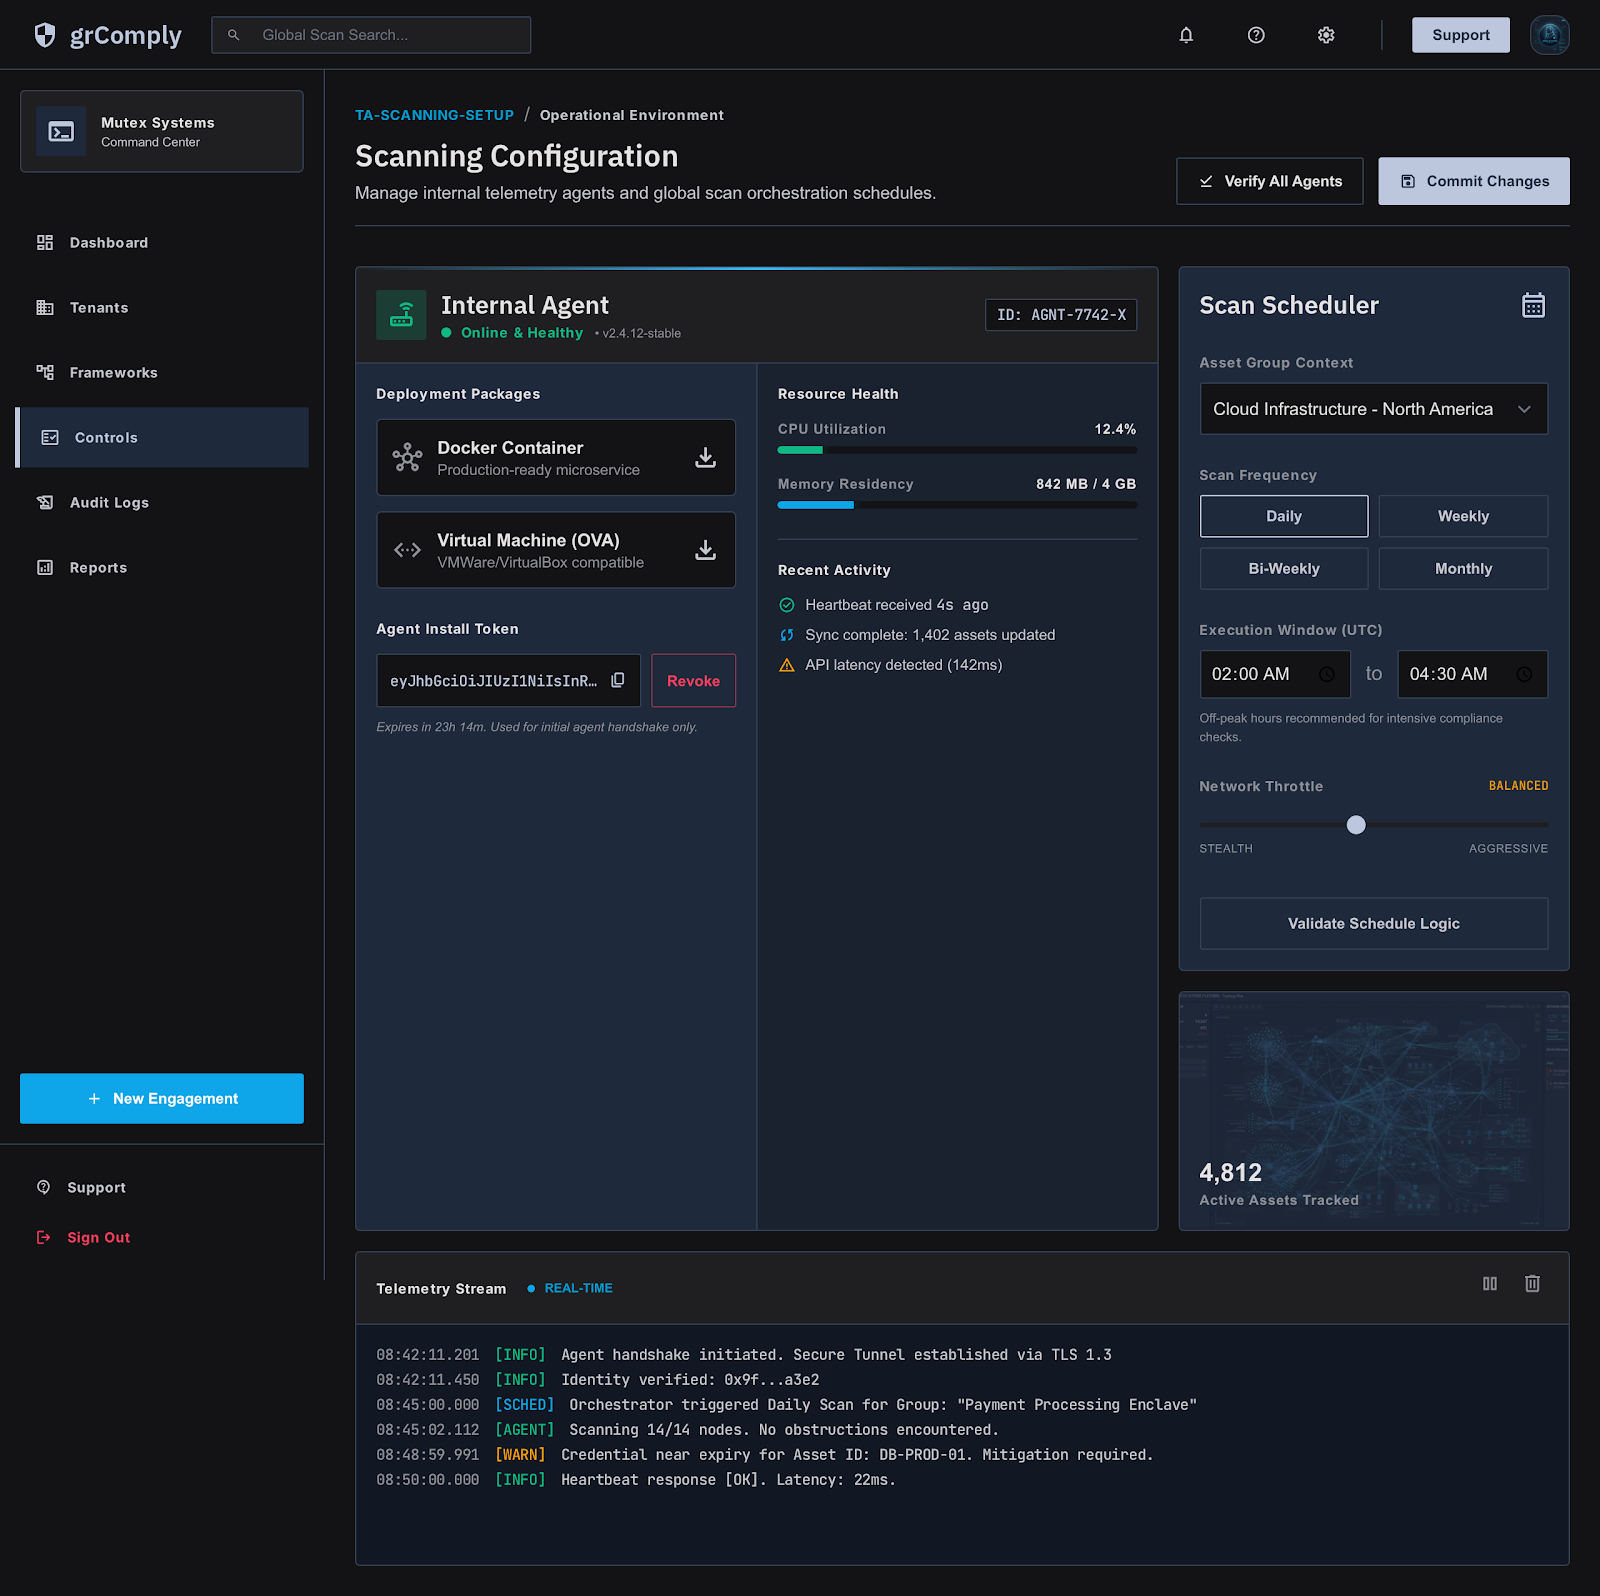This screenshot has width=1600, height=1596.
Task: Select Weekly scan frequency
Action: (1463, 516)
